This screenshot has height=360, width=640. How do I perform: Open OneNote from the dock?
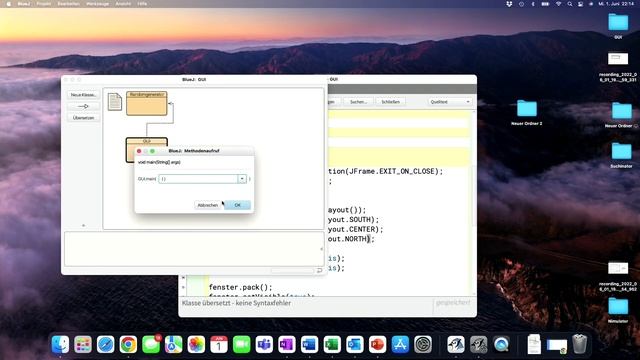click(x=287, y=344)
